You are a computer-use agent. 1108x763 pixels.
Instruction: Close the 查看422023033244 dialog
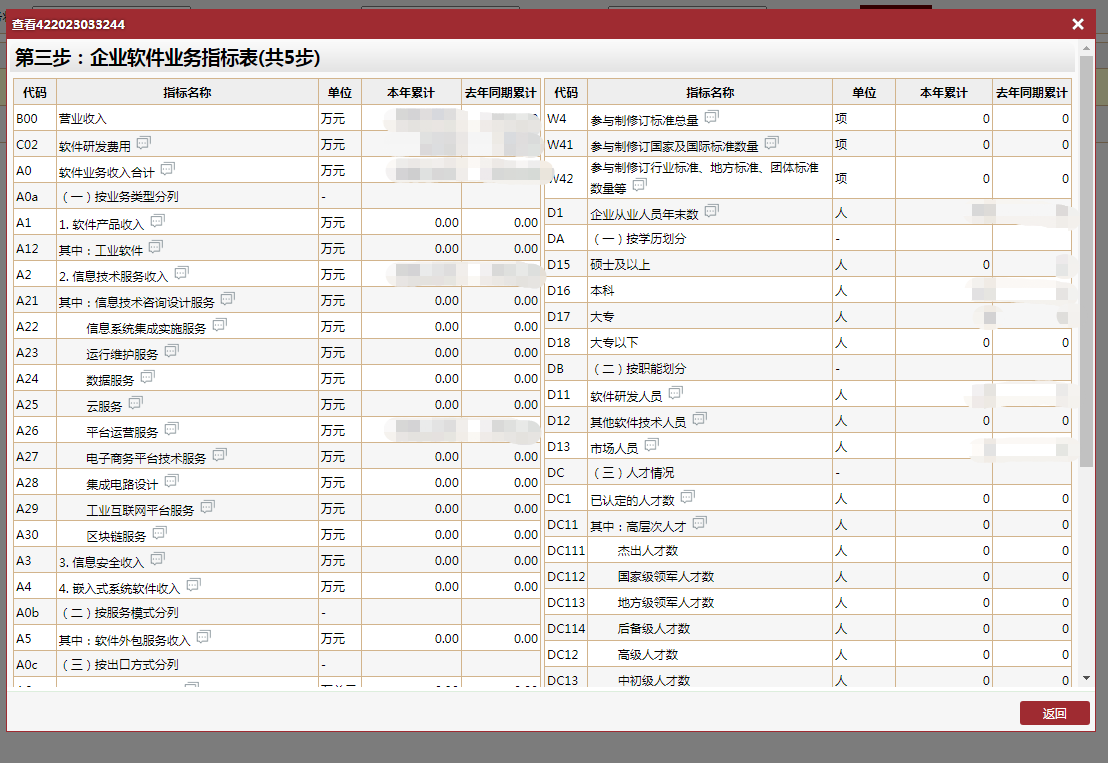coord(1078,24)
